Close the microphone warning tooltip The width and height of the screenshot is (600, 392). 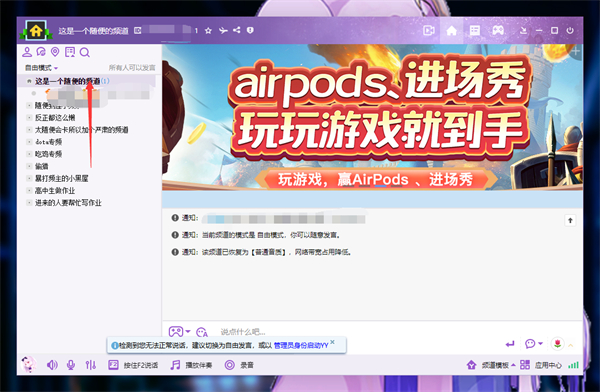332,342
